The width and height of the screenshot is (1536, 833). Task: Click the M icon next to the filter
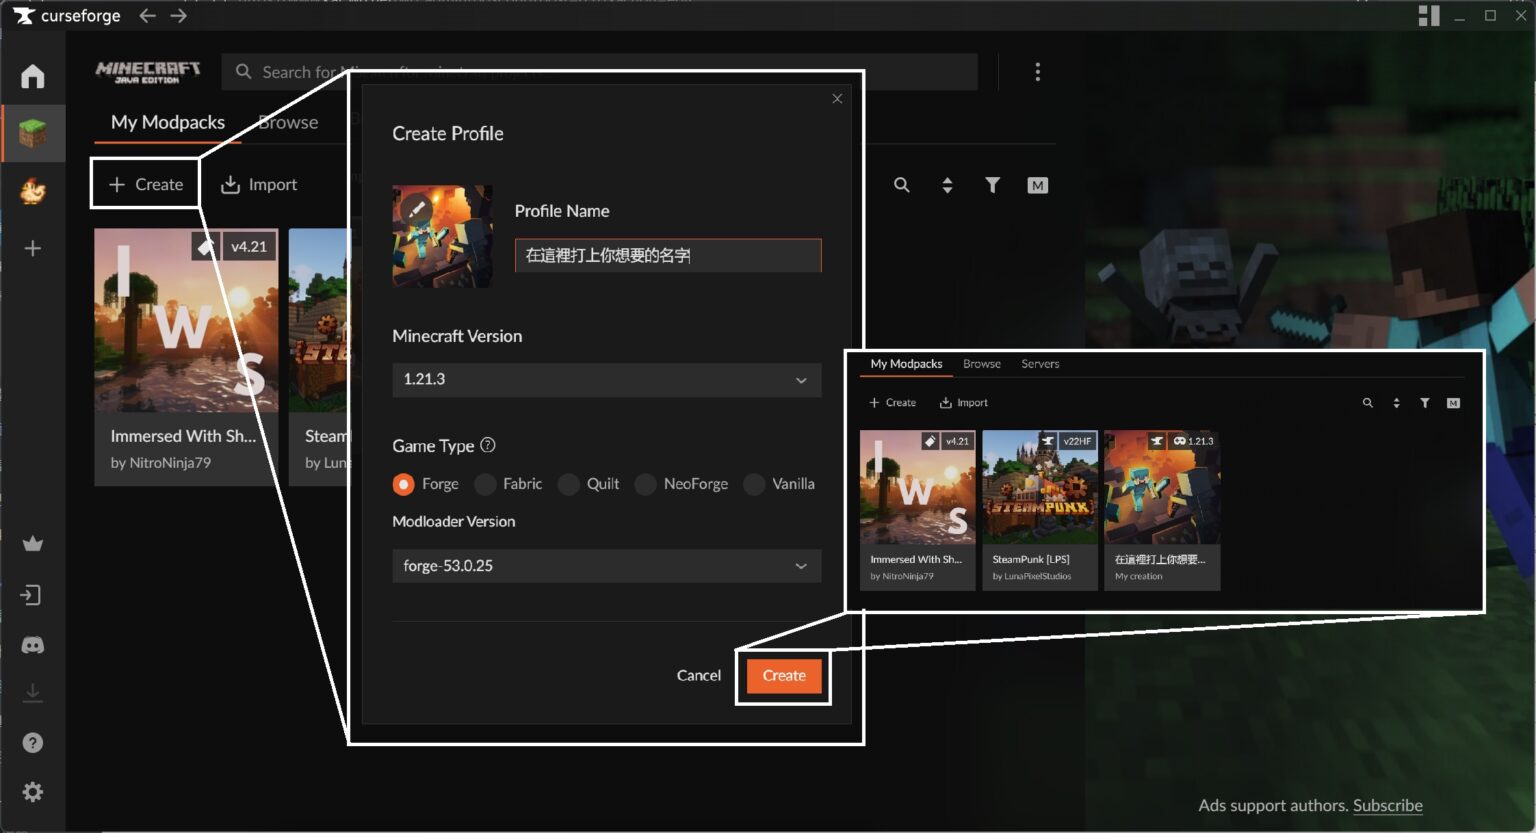[1037, 185]
